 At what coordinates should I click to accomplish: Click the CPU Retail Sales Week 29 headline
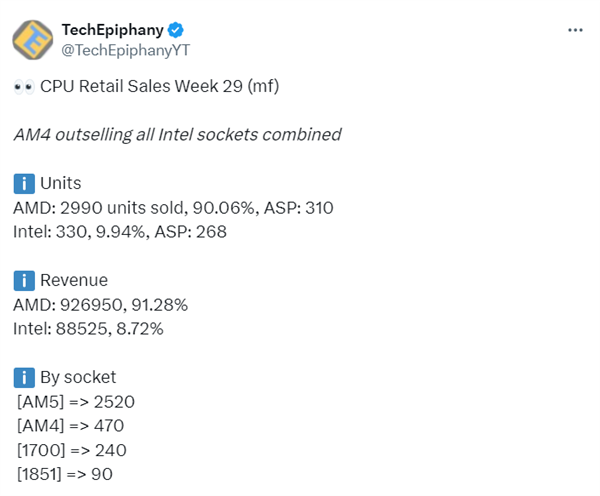[160, 87]
